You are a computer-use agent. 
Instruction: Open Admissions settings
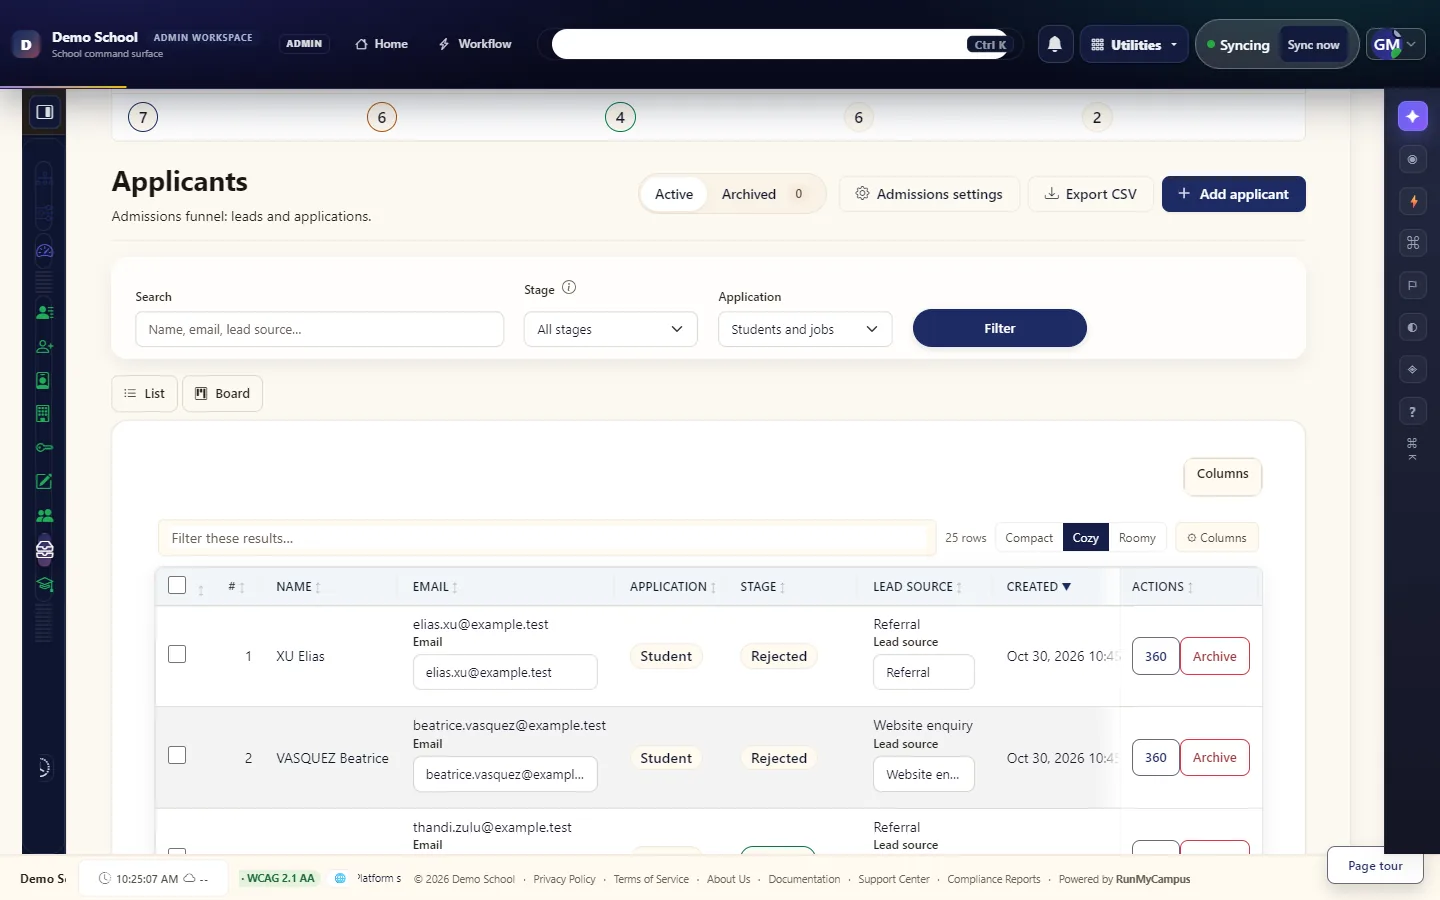(929, 194)
